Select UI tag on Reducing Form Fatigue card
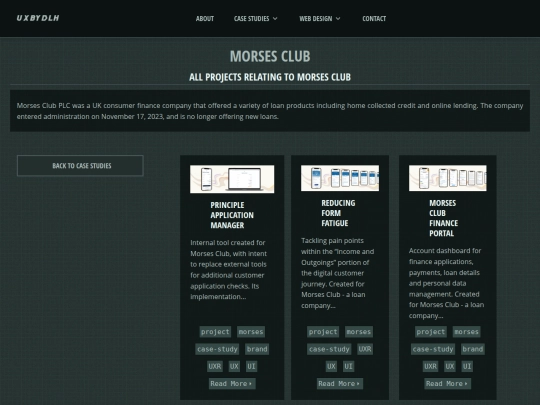Image resolution: width=540 pixels, height=405 pixels. 349,366
